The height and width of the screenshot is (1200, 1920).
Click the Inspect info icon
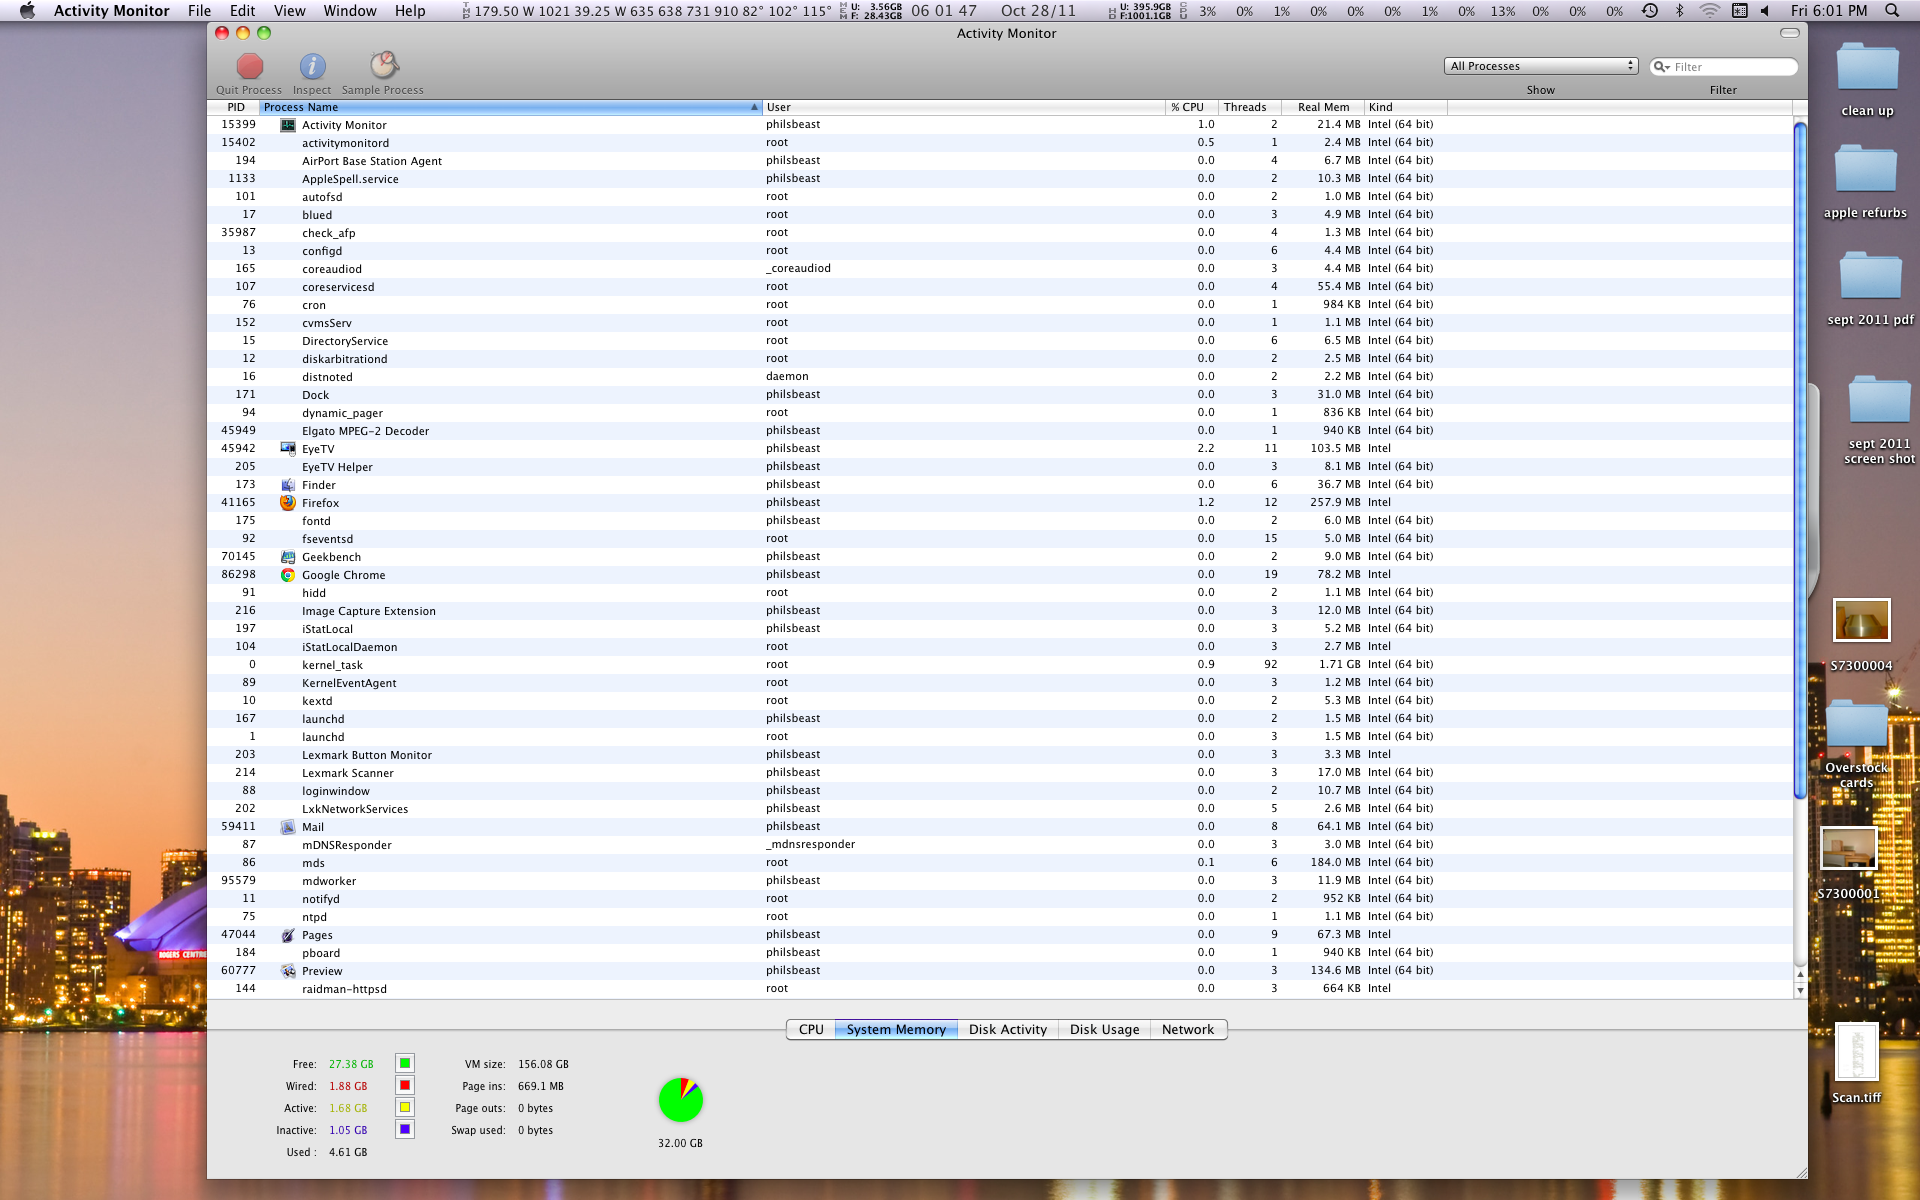[312, 67]
